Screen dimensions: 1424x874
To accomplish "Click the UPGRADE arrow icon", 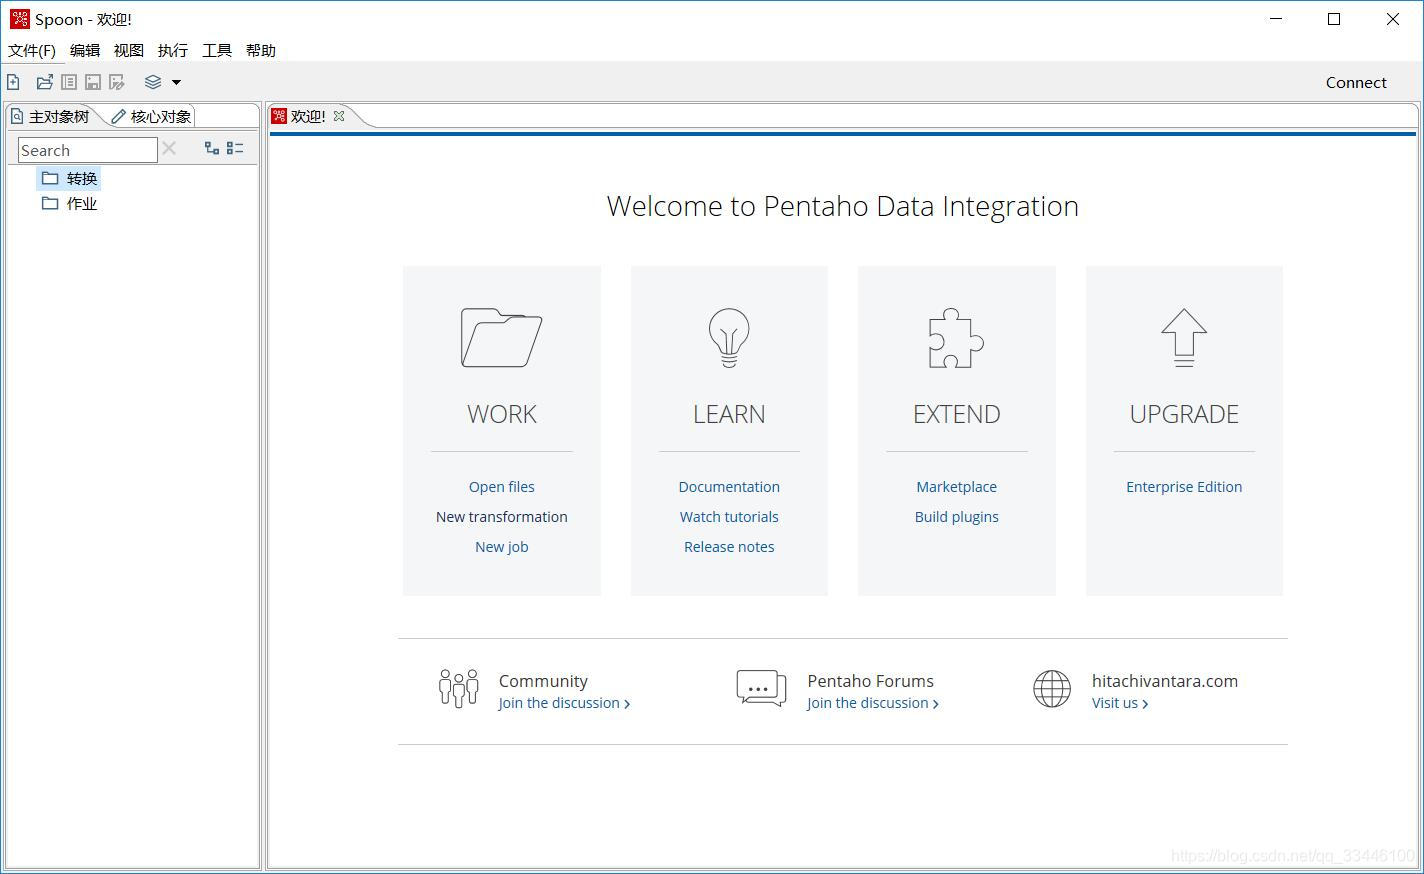I will (1184, 337).
